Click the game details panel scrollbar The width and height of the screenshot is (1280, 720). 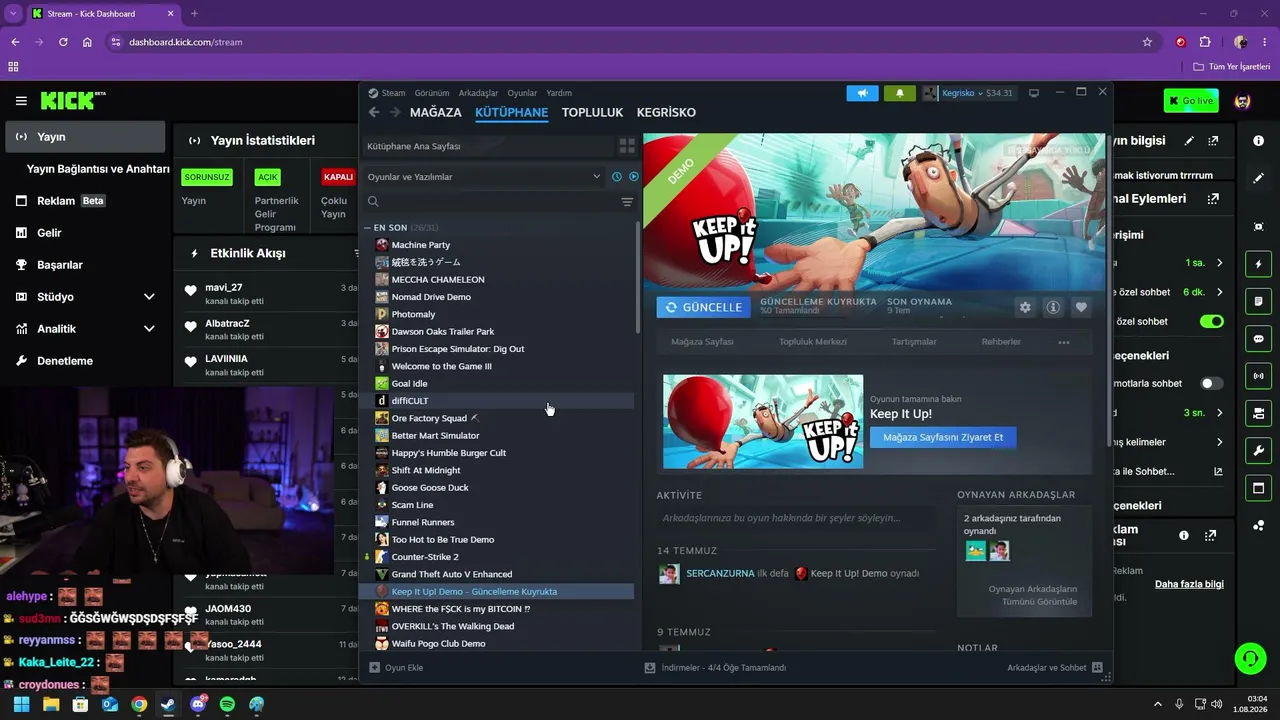[x=1108, y=290]
